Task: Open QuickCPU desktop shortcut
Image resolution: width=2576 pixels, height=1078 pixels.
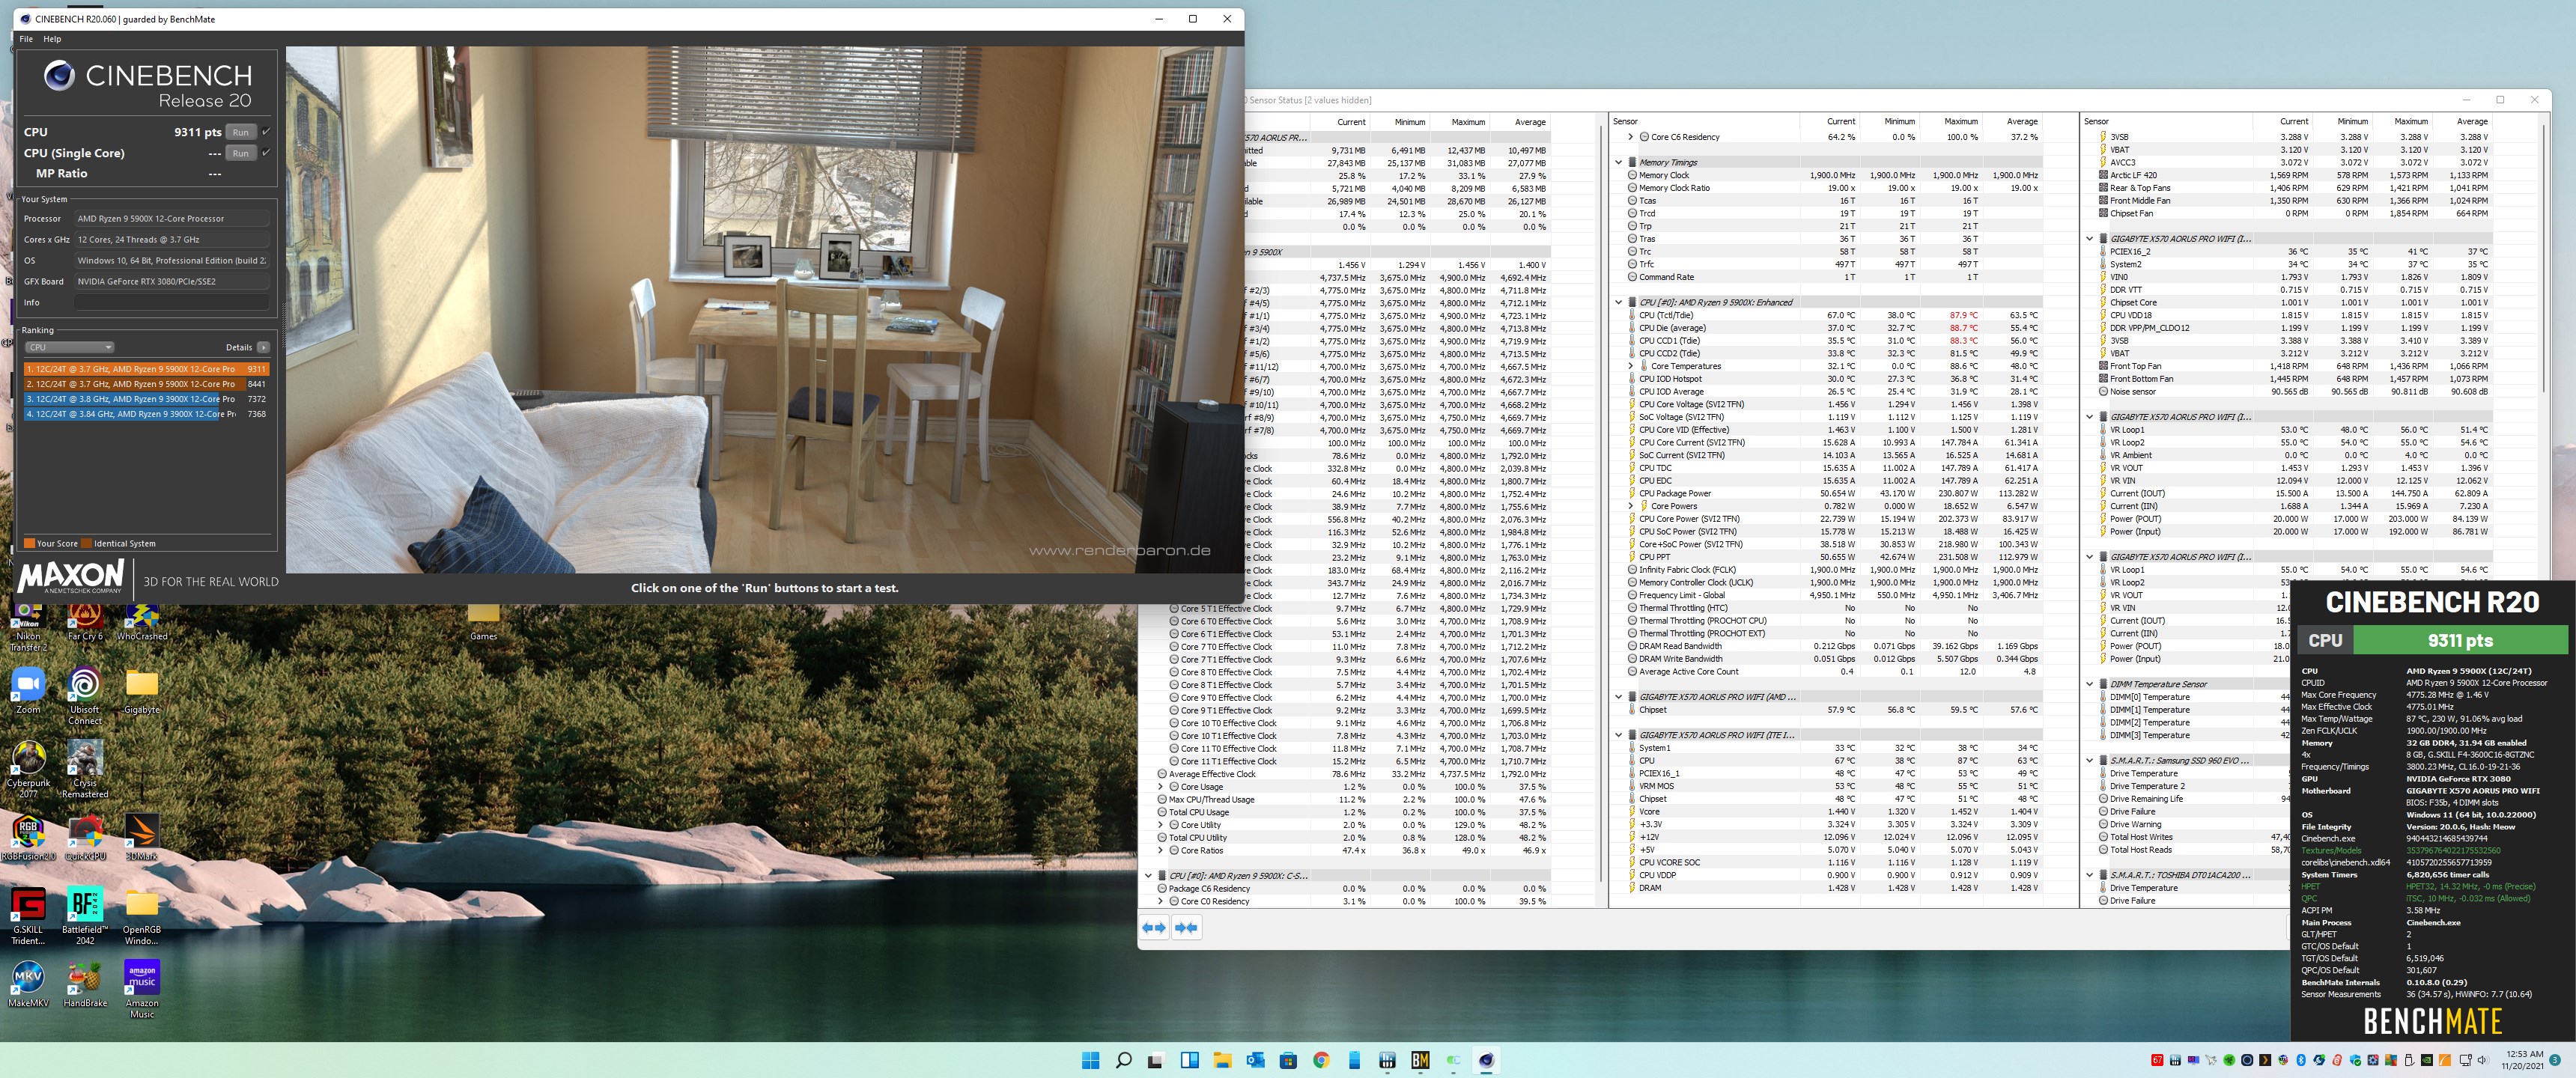Action: click(x=85, y=838)
